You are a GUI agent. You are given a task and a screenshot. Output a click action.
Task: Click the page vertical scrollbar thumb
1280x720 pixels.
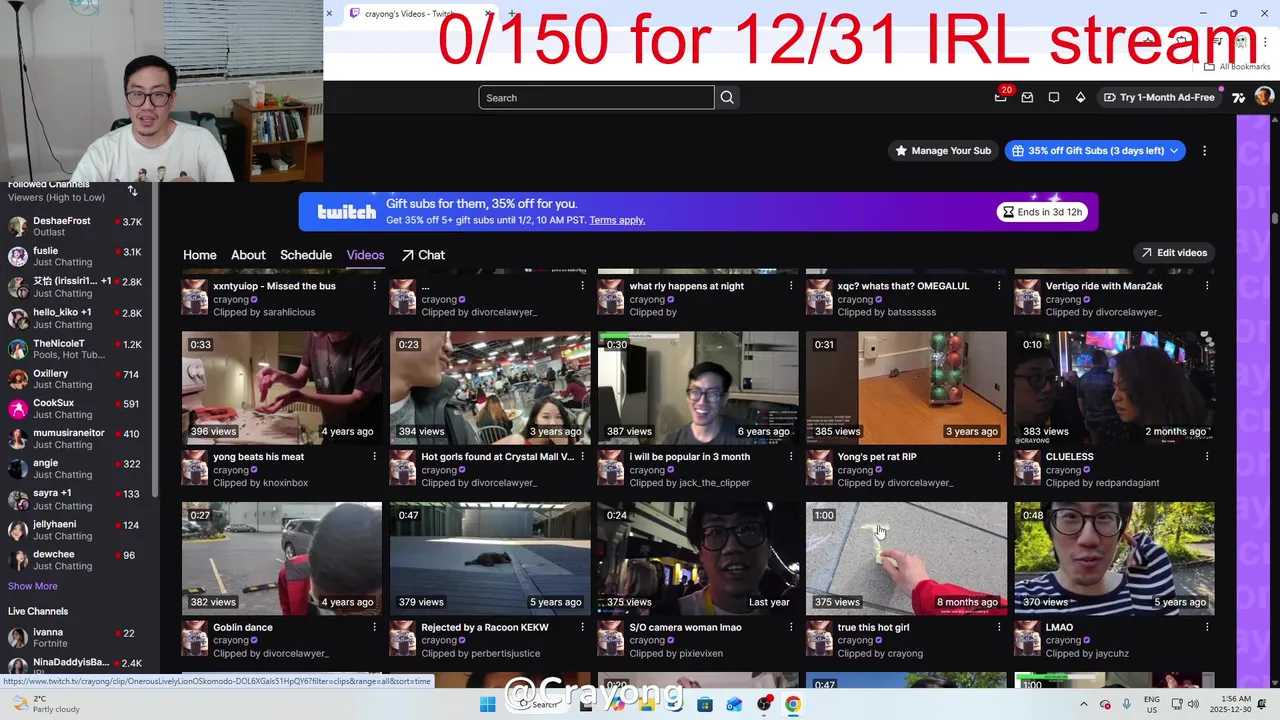(x=1275, y=219)
